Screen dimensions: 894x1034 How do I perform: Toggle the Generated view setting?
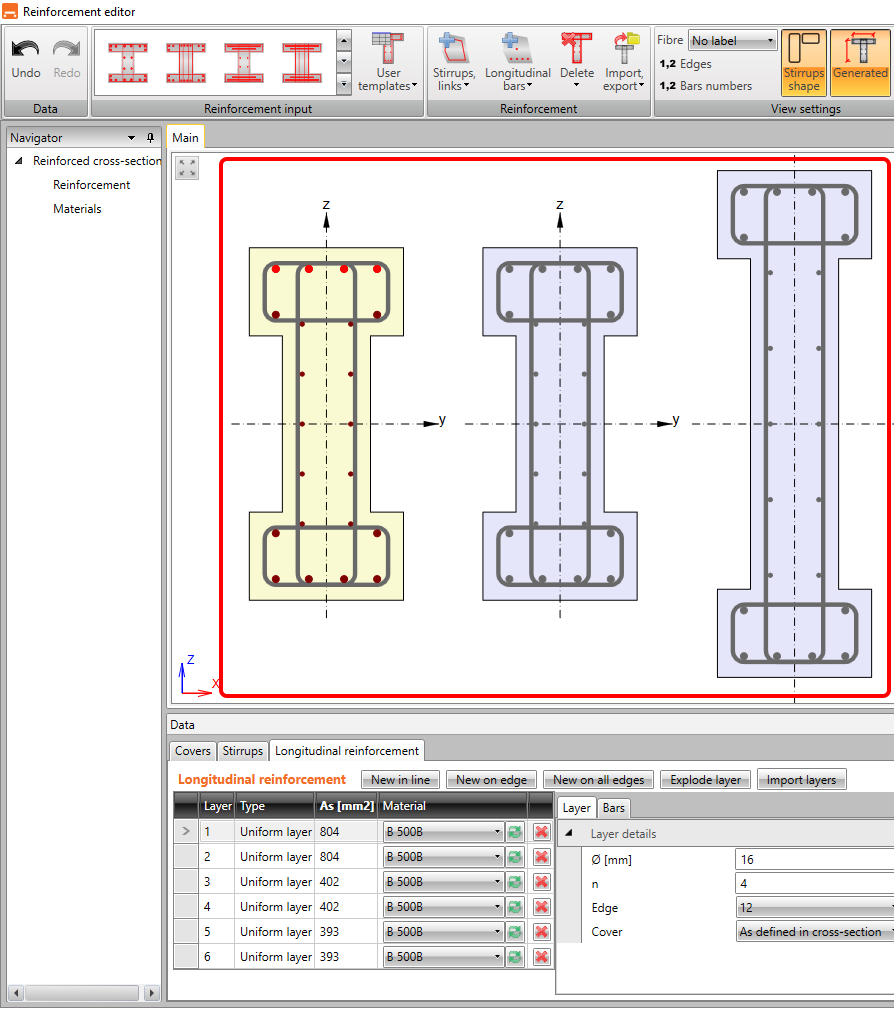click(x=860, y=62)
